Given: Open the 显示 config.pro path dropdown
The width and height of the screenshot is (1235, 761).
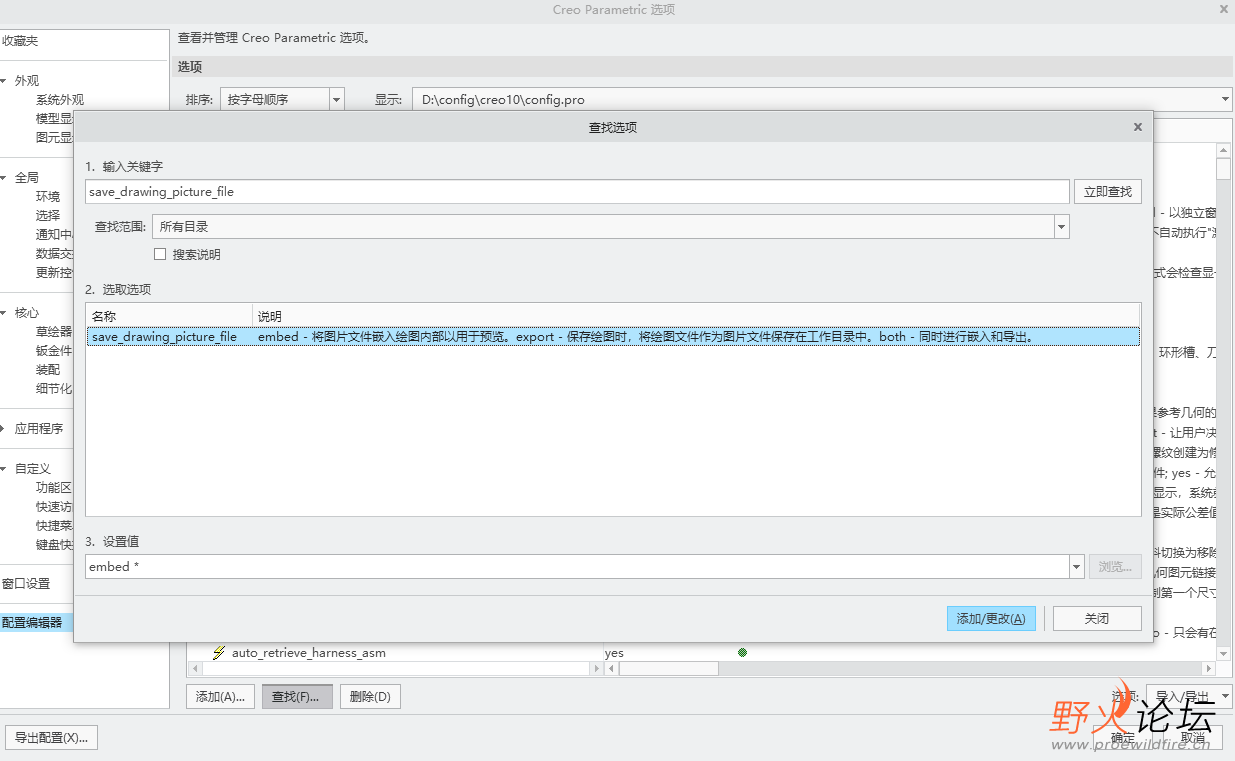Looking at the screenshot, I should [x=1225, y=100].
